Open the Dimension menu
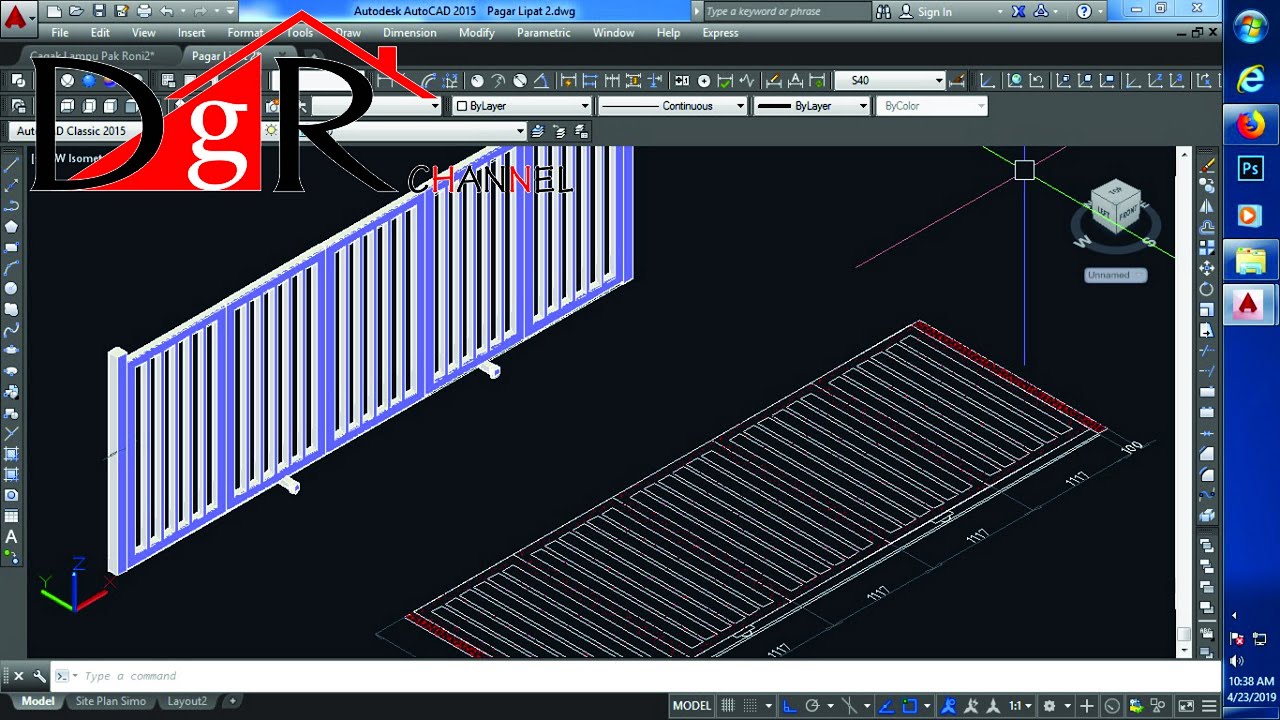The image size is (1280, 720). [409, 33]
